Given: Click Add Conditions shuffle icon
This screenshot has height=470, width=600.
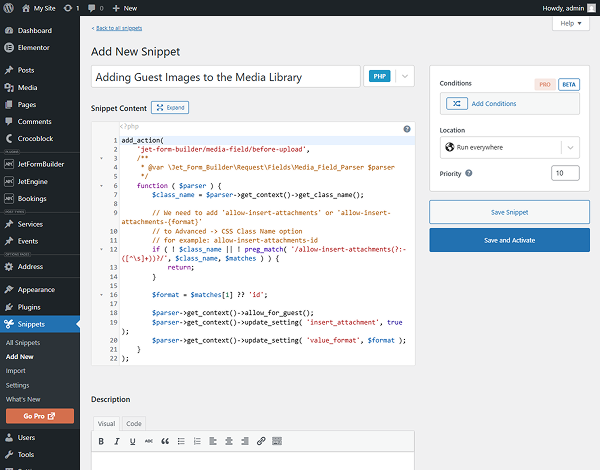Looking at the screenshot, I should 457,104.
